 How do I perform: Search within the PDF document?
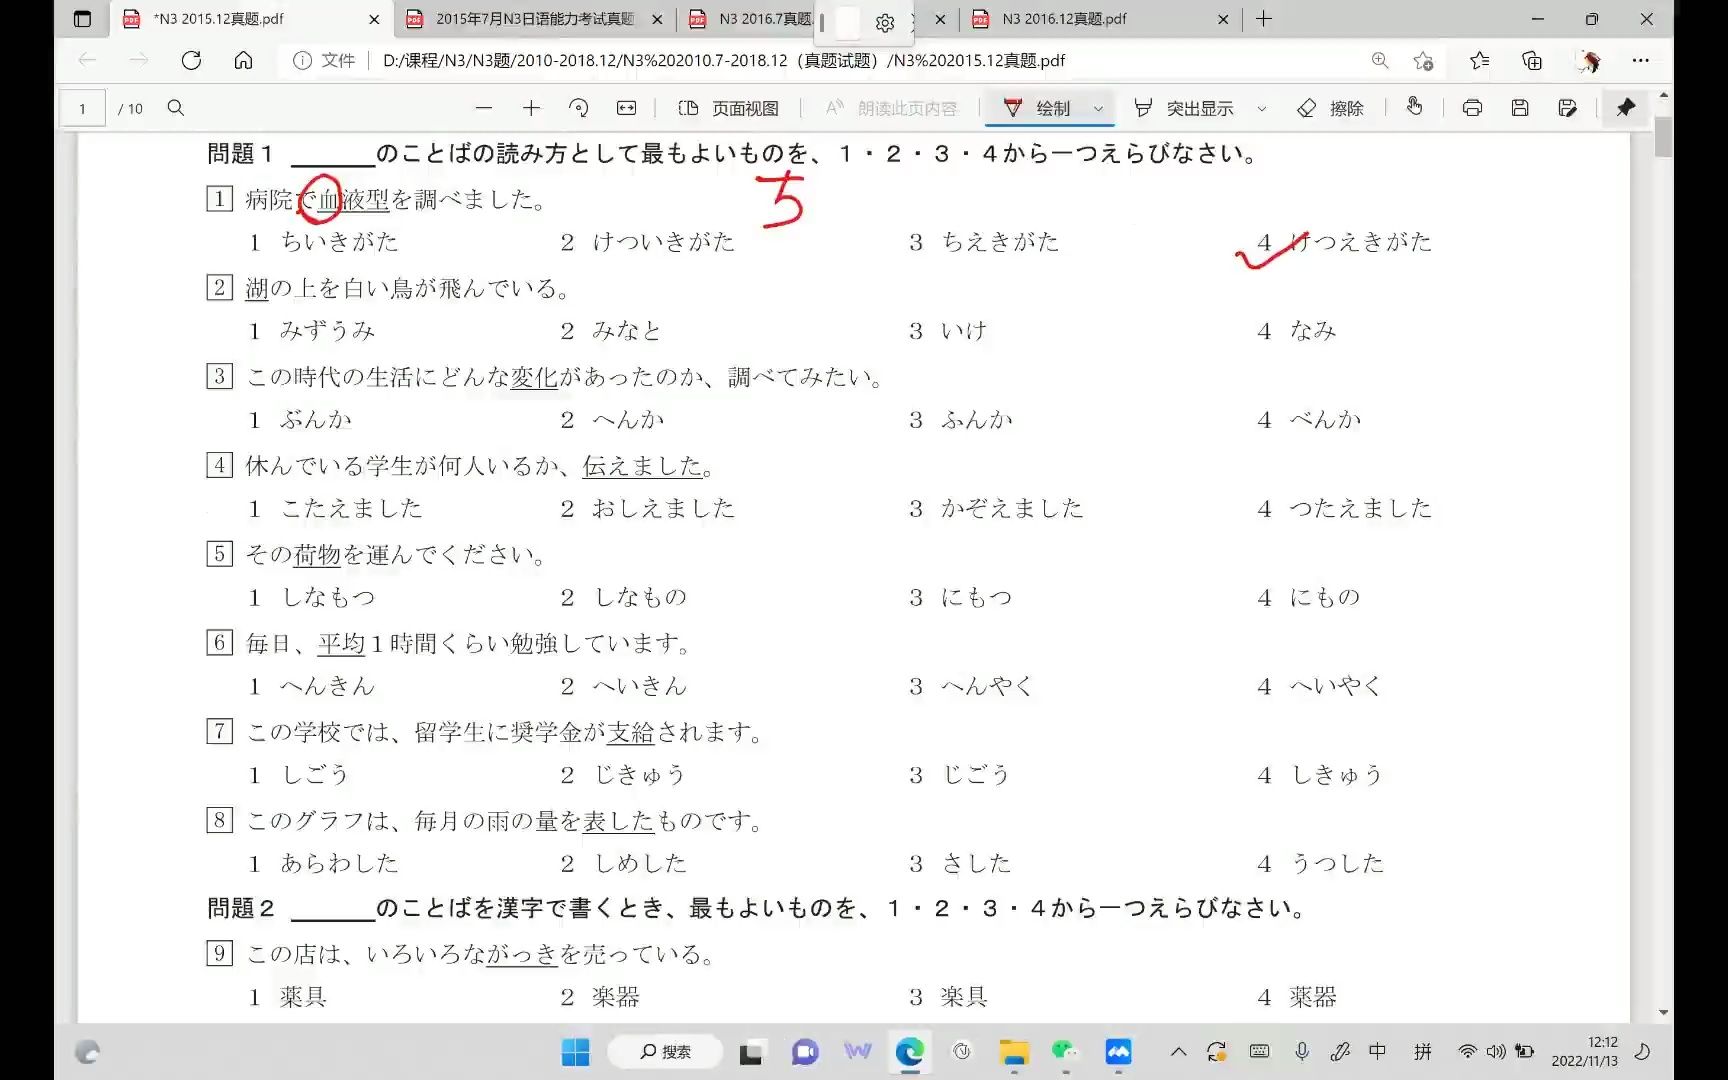point(176,108)
